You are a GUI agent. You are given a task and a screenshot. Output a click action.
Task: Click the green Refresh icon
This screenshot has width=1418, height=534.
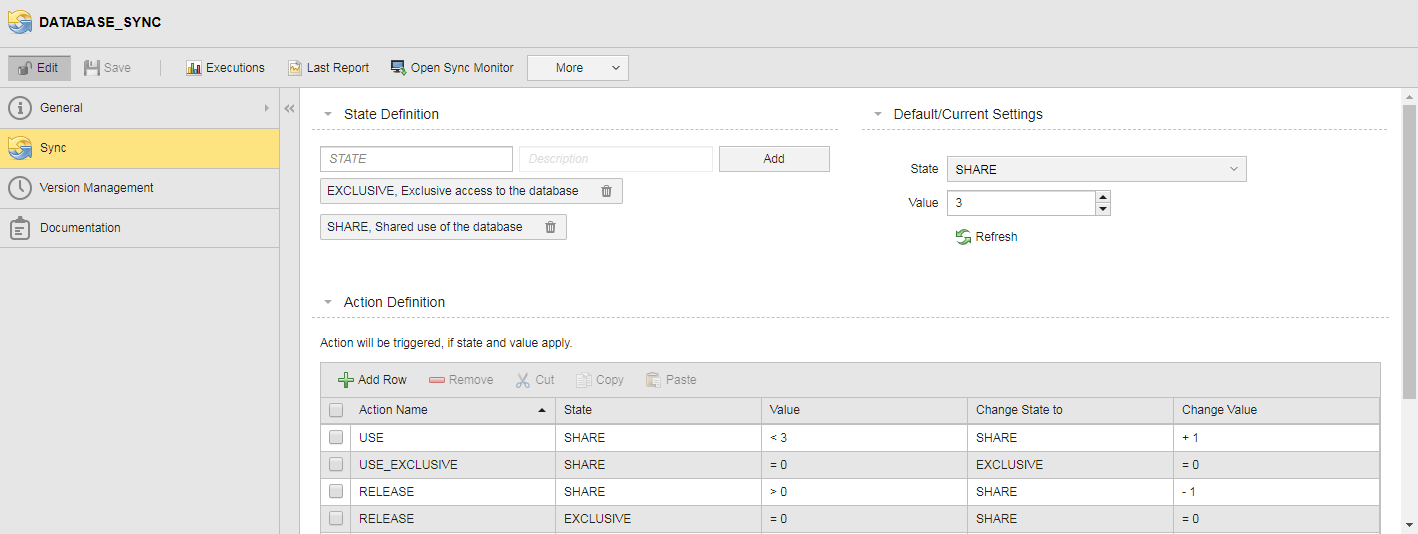(963, 237)
